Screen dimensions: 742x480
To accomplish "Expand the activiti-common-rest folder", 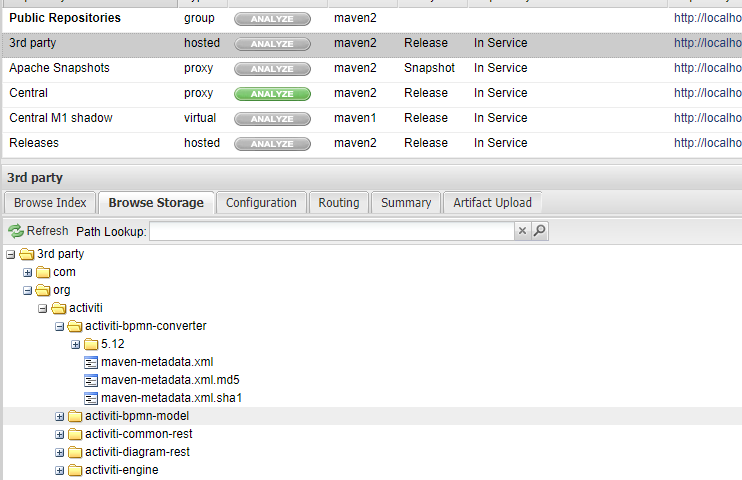I will click(x=60, y=434).
